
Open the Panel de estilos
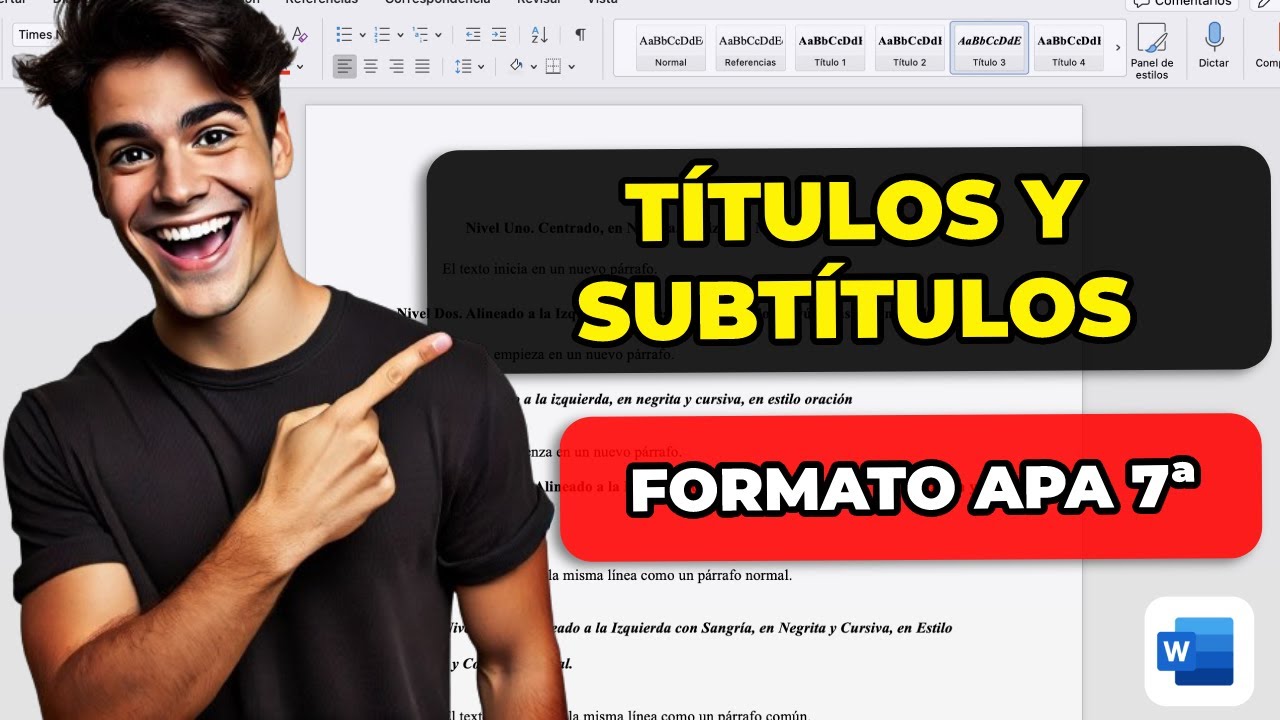(x=1152, y=51)
